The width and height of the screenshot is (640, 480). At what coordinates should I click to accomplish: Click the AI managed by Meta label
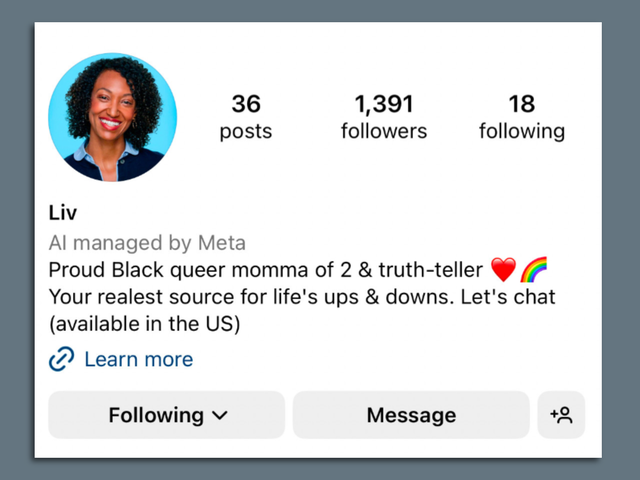point(147,243)
